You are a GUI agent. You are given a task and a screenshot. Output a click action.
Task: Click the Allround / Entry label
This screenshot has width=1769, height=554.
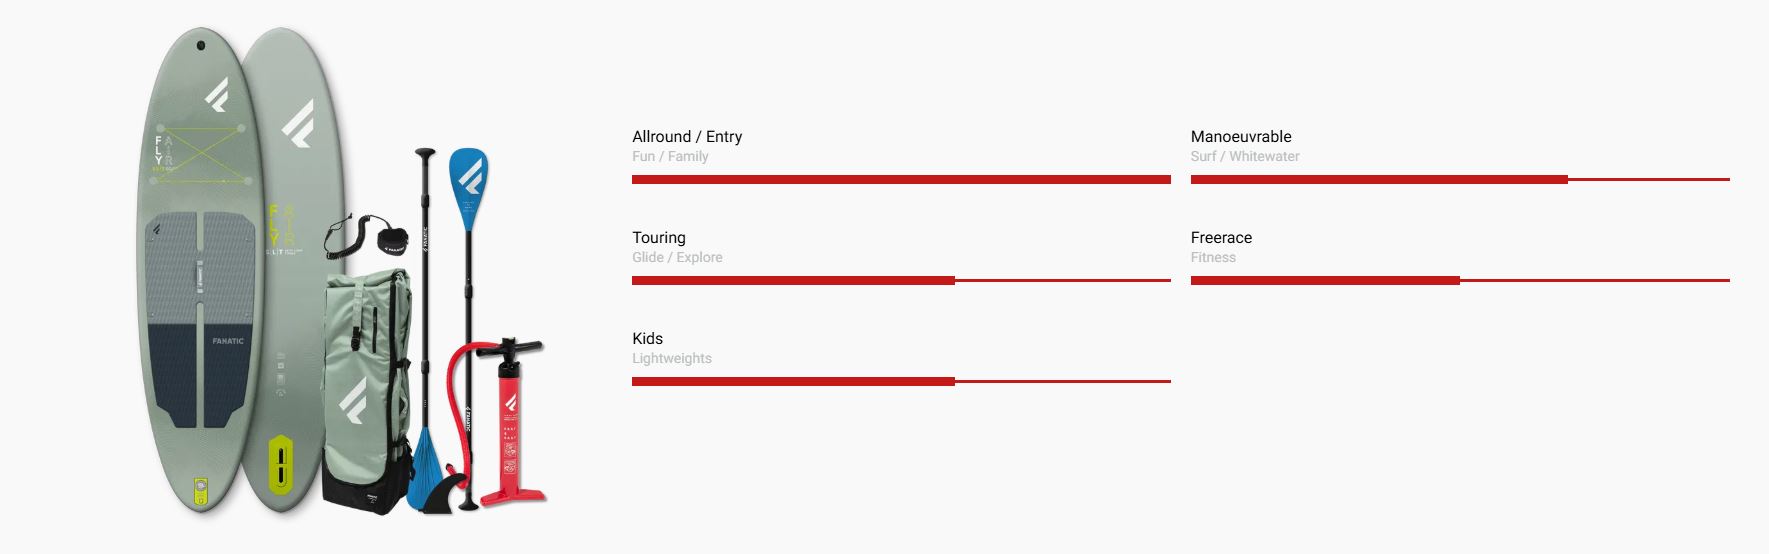pos(687,137)
